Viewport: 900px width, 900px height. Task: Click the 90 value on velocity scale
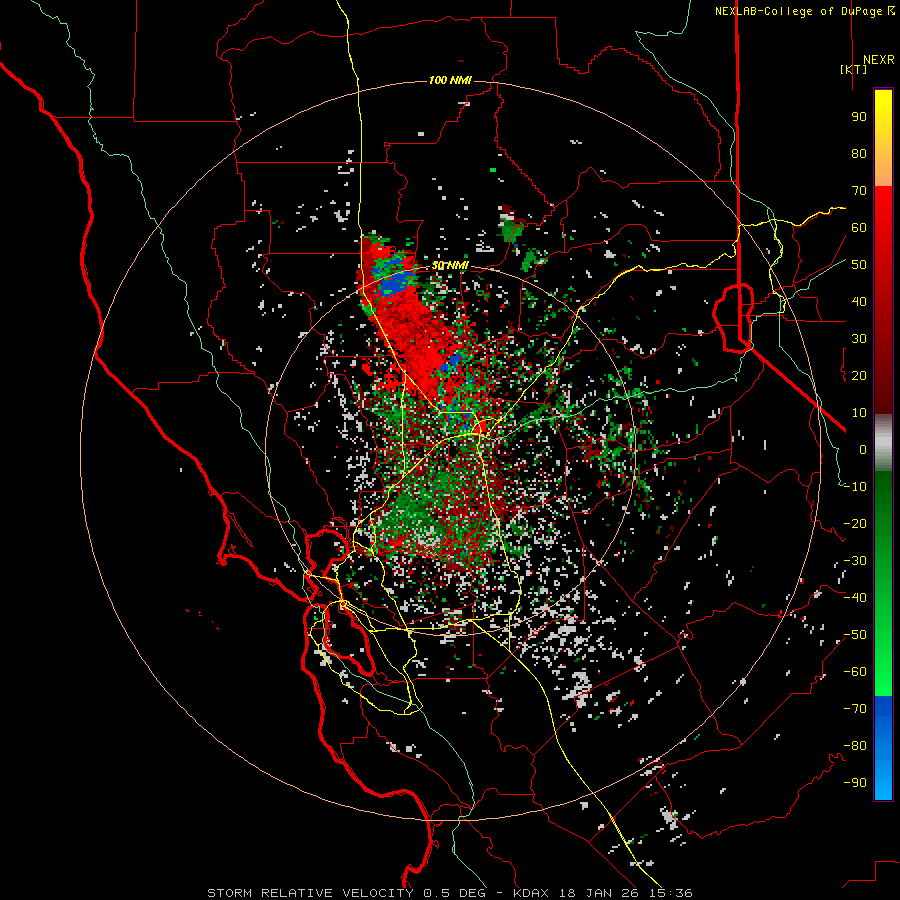coord(859,117)
